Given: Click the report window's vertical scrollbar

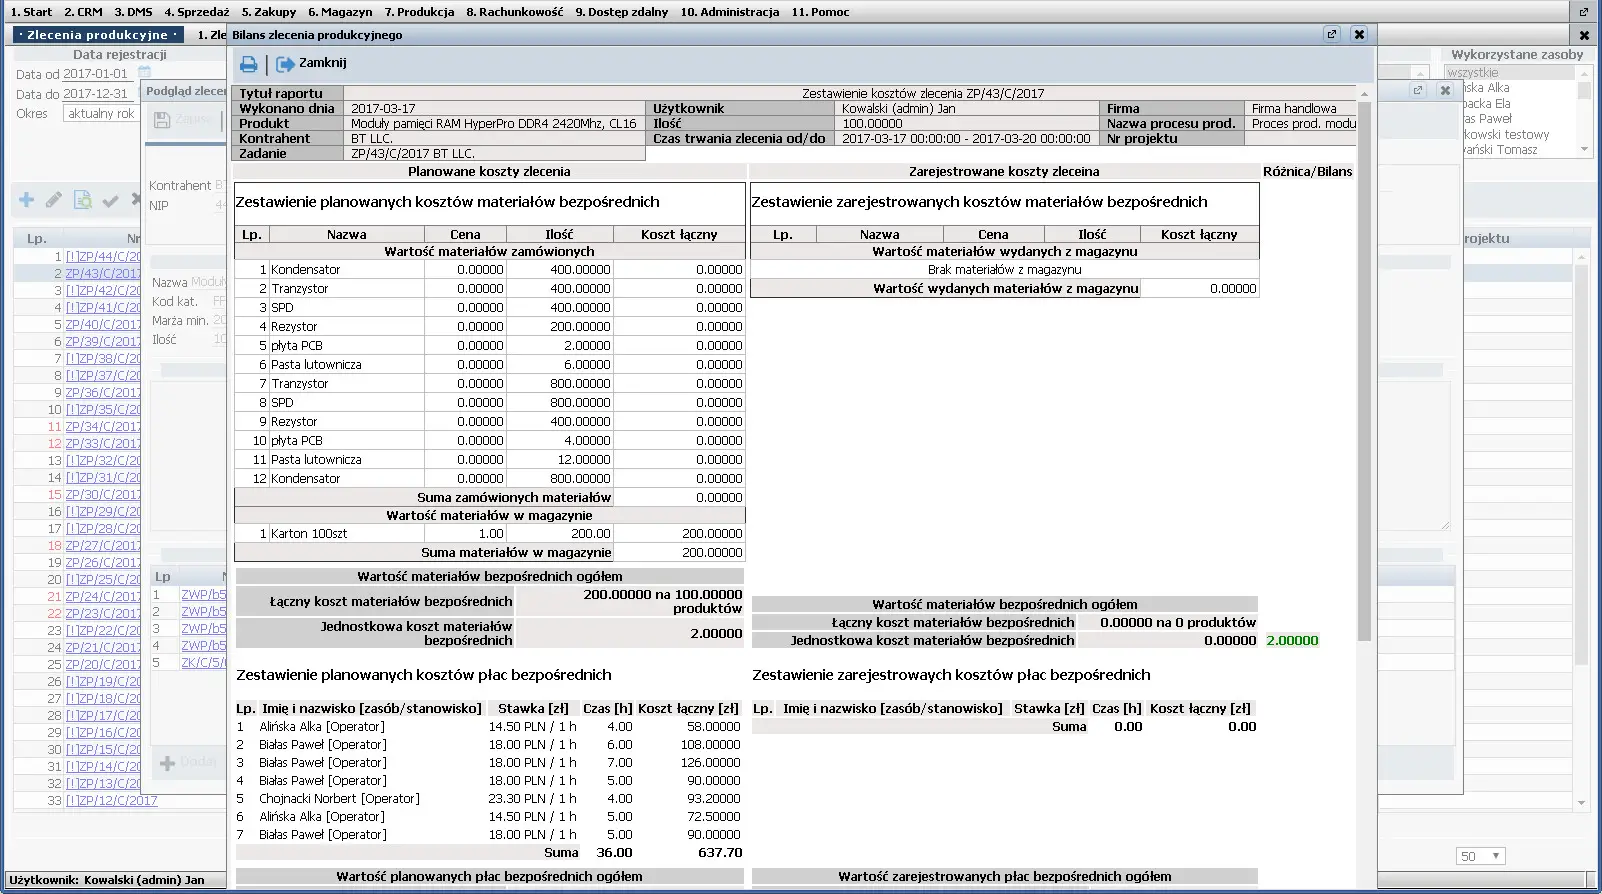Looking at the screenshot, I should click(1364, 400).
